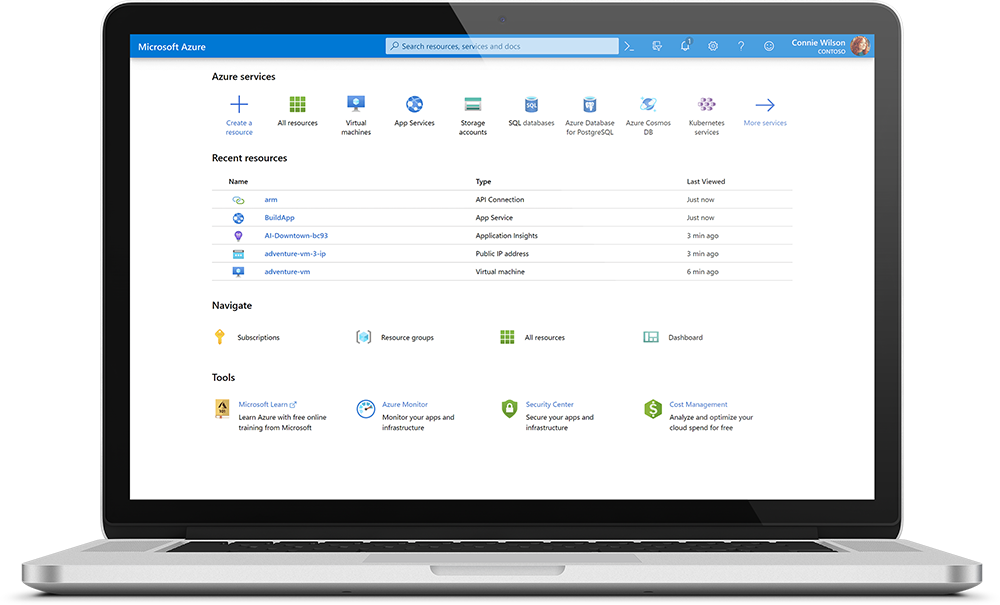
Task: Open the help question mark
Action: coord(741,46)
